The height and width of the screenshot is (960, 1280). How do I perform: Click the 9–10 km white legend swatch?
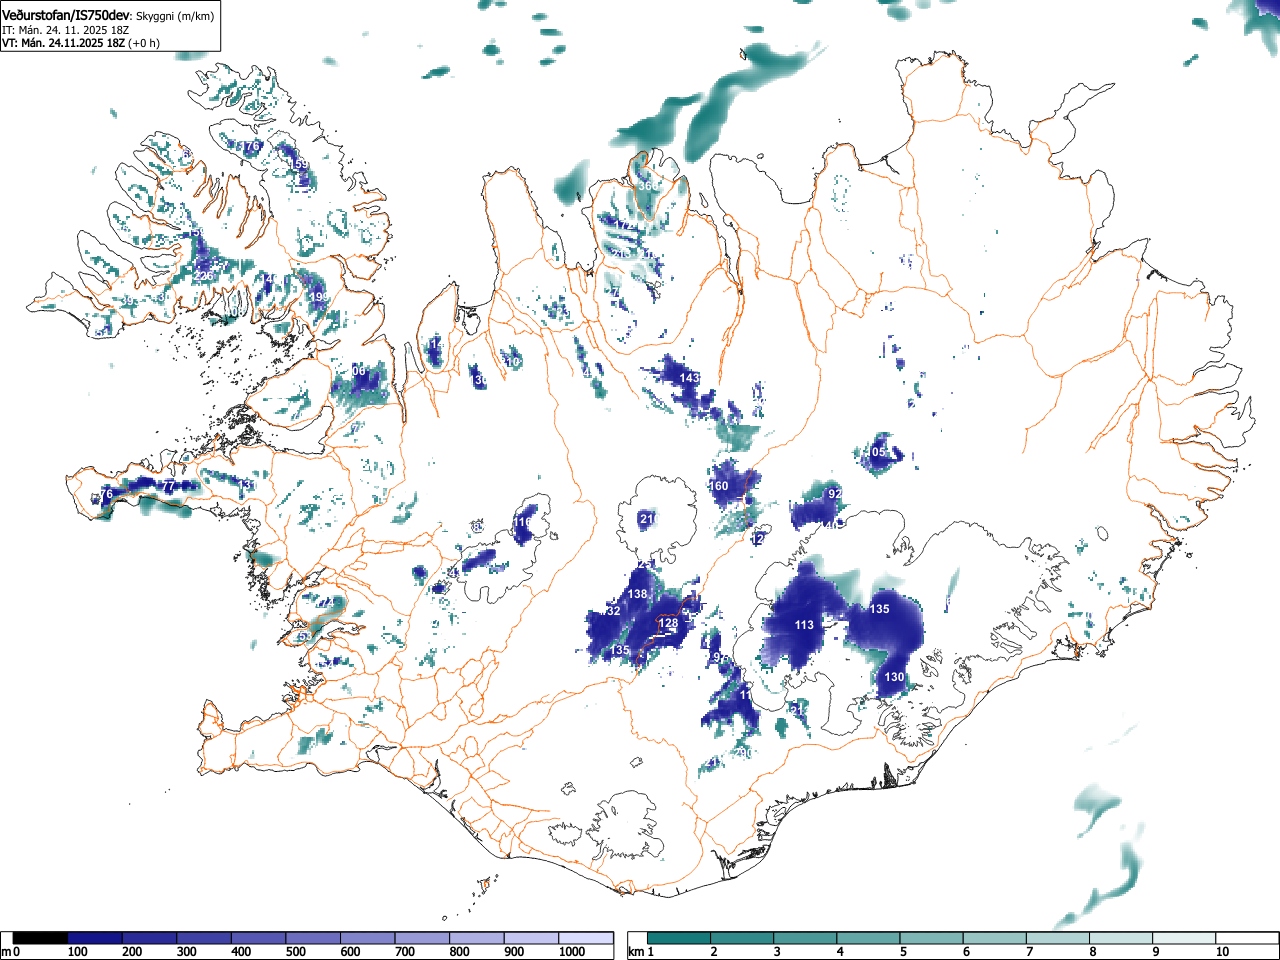(x=1185, y=938)
